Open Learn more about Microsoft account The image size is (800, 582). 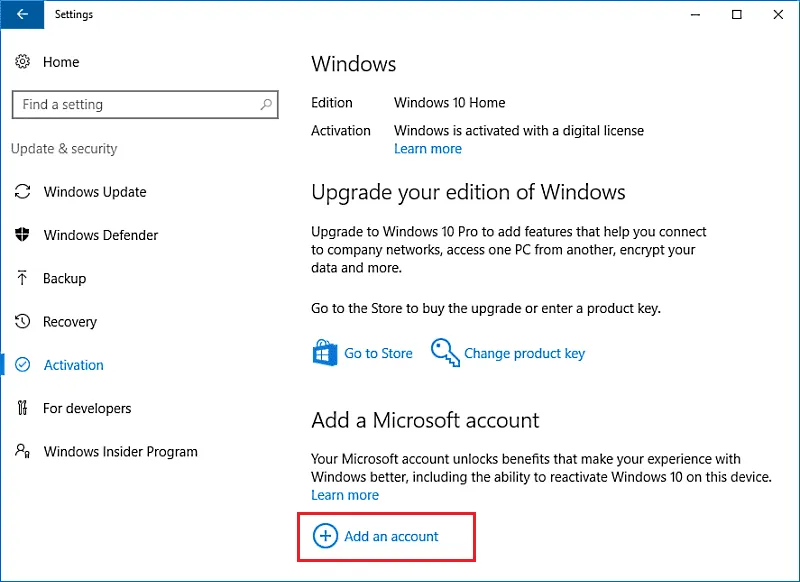coord(345,495)
